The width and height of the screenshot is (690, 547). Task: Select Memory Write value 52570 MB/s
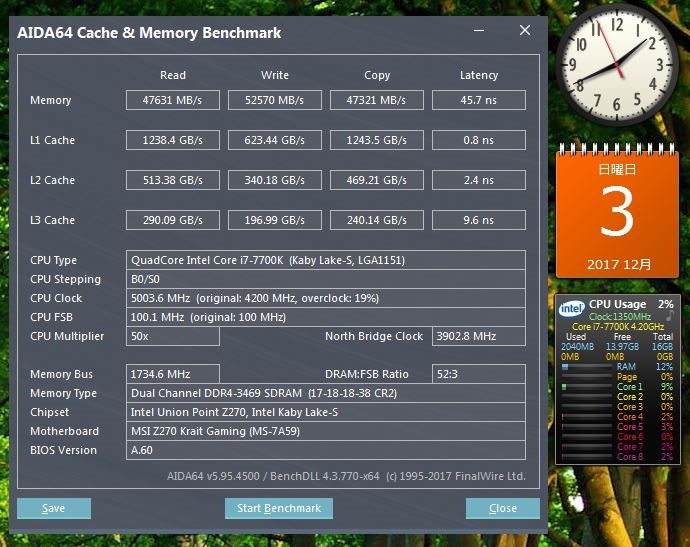pos(275,100)
